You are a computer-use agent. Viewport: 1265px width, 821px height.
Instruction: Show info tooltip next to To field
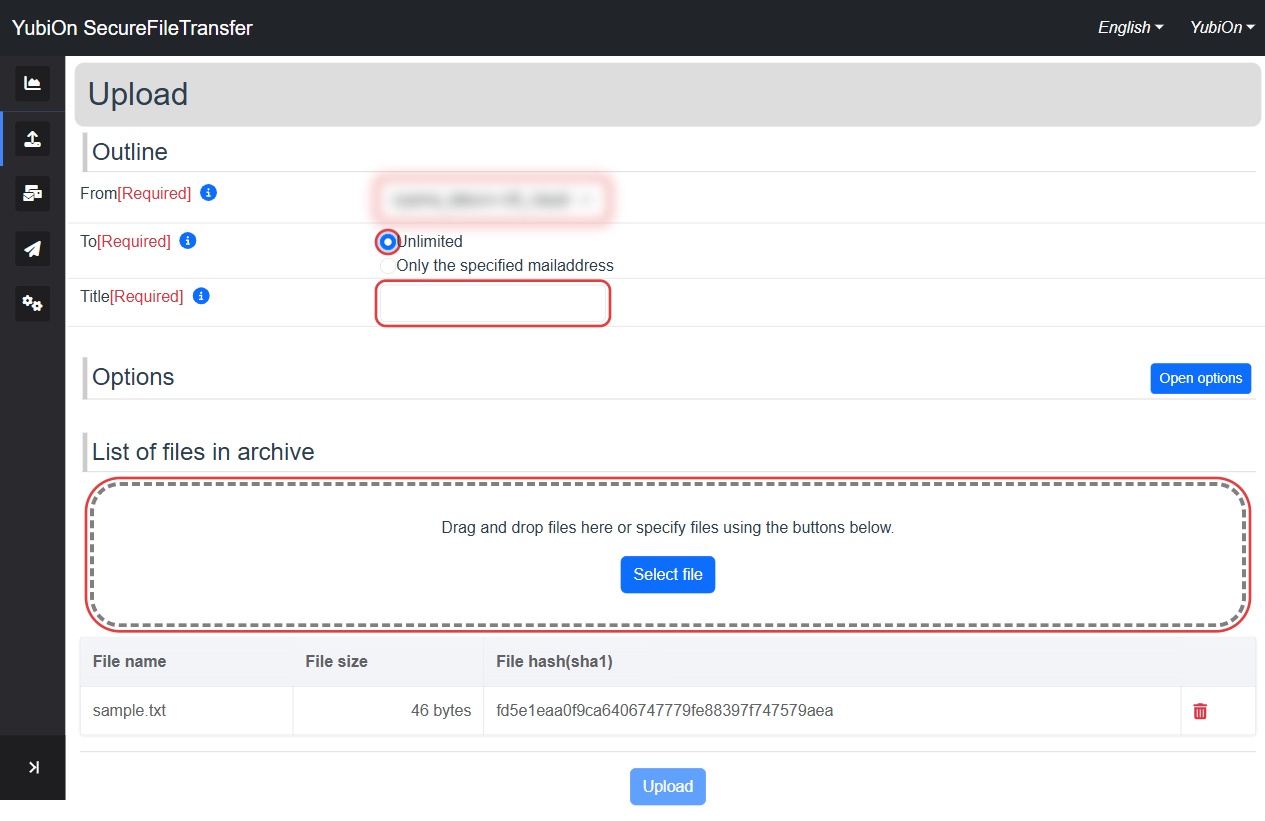tap(188, 241)
